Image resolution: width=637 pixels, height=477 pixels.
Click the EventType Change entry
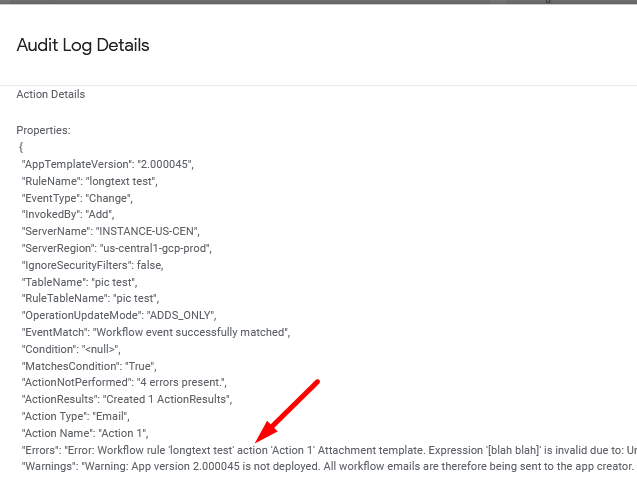click(x=77, y=198)
